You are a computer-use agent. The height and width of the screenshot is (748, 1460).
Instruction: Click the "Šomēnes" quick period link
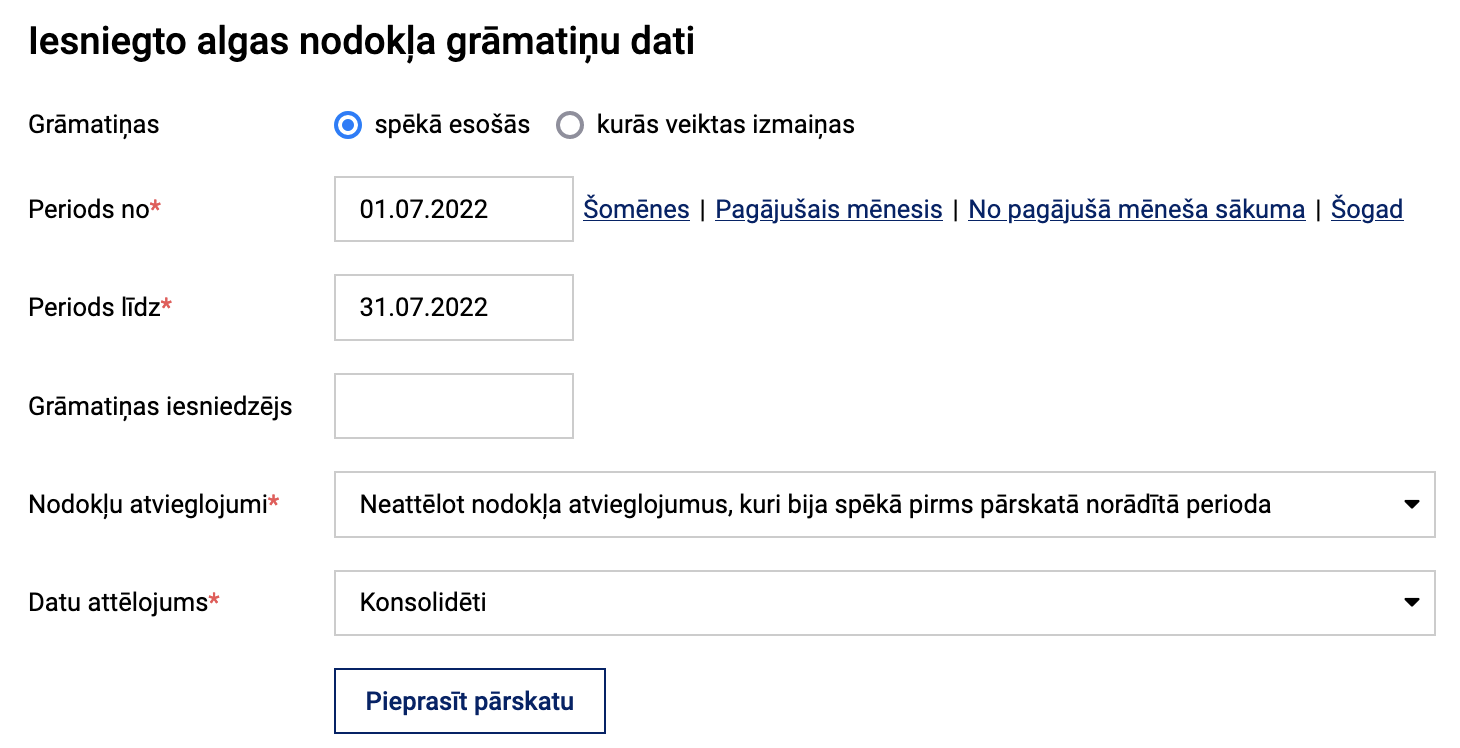pos(636,210)
